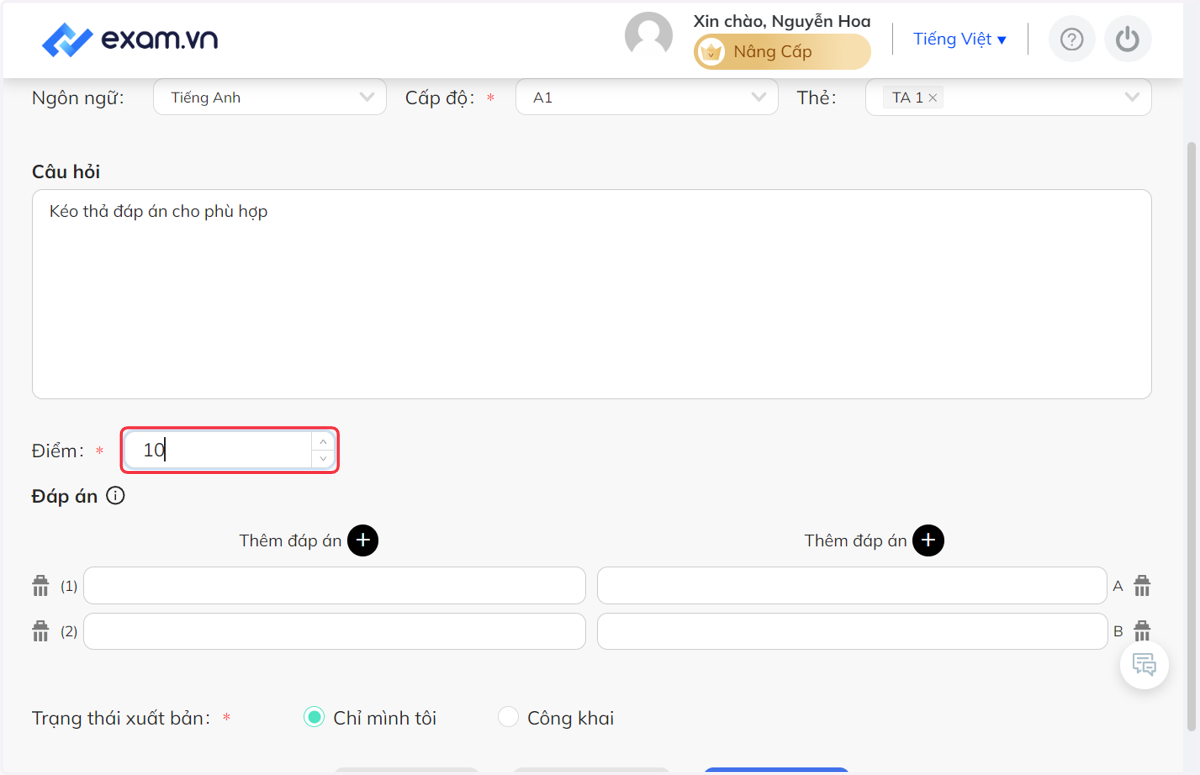Click the power logout icon
This screenshot has width=1200, height=775.
1128,39
